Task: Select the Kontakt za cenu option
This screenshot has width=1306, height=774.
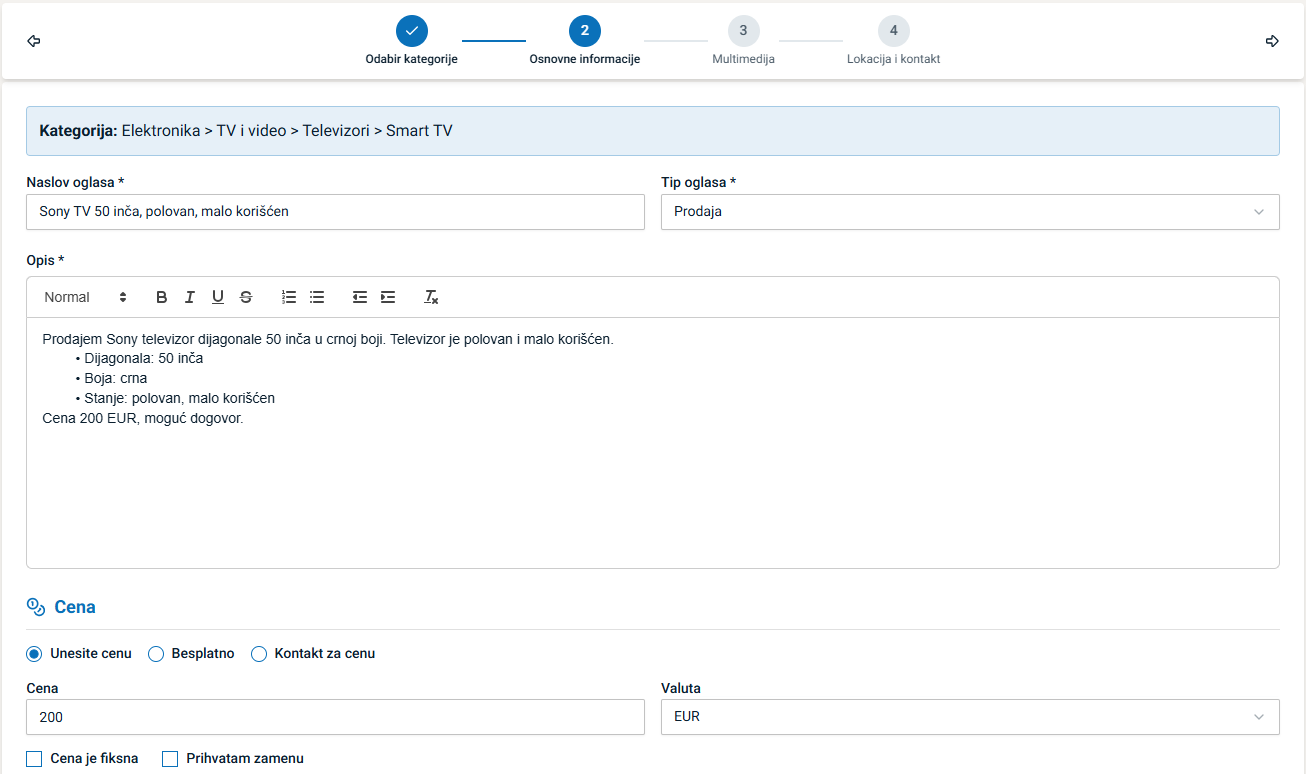Action: tap(259, 654)
